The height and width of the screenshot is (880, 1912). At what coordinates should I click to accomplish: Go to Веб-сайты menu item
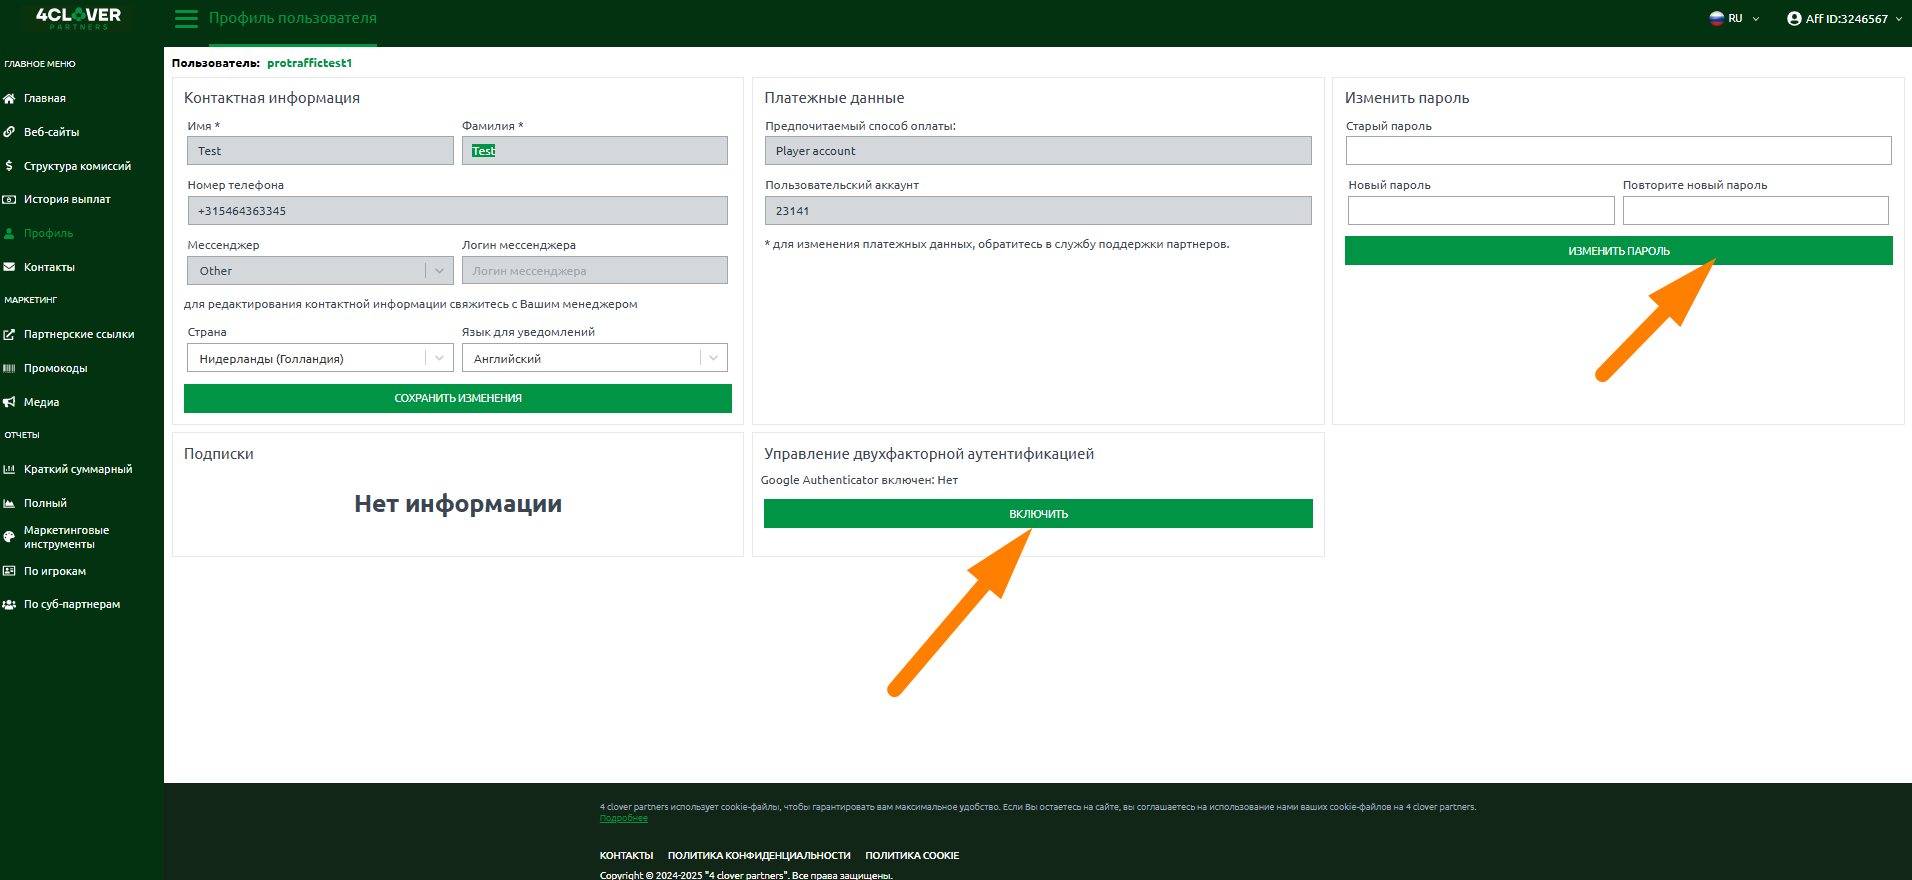click(x=52, y=132)
